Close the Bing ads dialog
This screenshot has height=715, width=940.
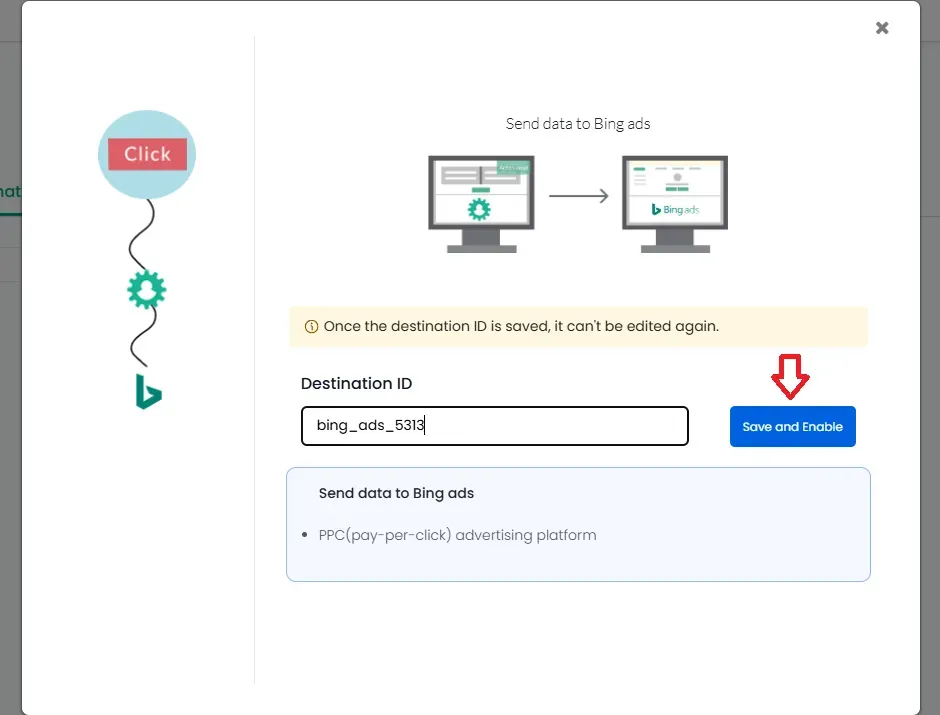[x=882, y=28]
